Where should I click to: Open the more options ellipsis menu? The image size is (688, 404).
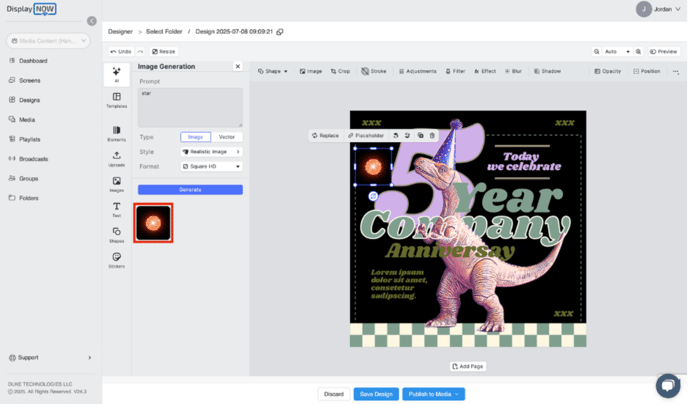click(x=676, y=72)
